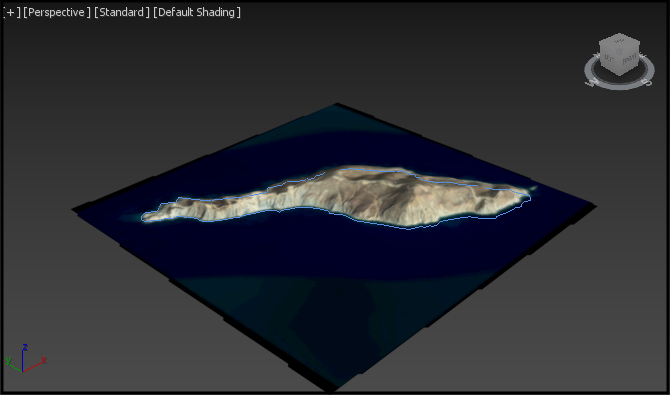
Task: Click the ViewCube Left face
Action: pyautogui.click(x=610, y=58)
